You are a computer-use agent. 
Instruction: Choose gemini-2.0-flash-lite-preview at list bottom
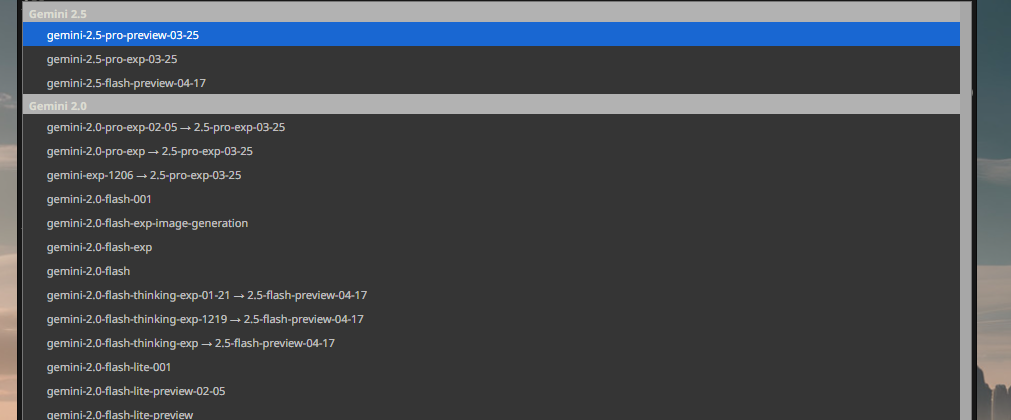491,412
